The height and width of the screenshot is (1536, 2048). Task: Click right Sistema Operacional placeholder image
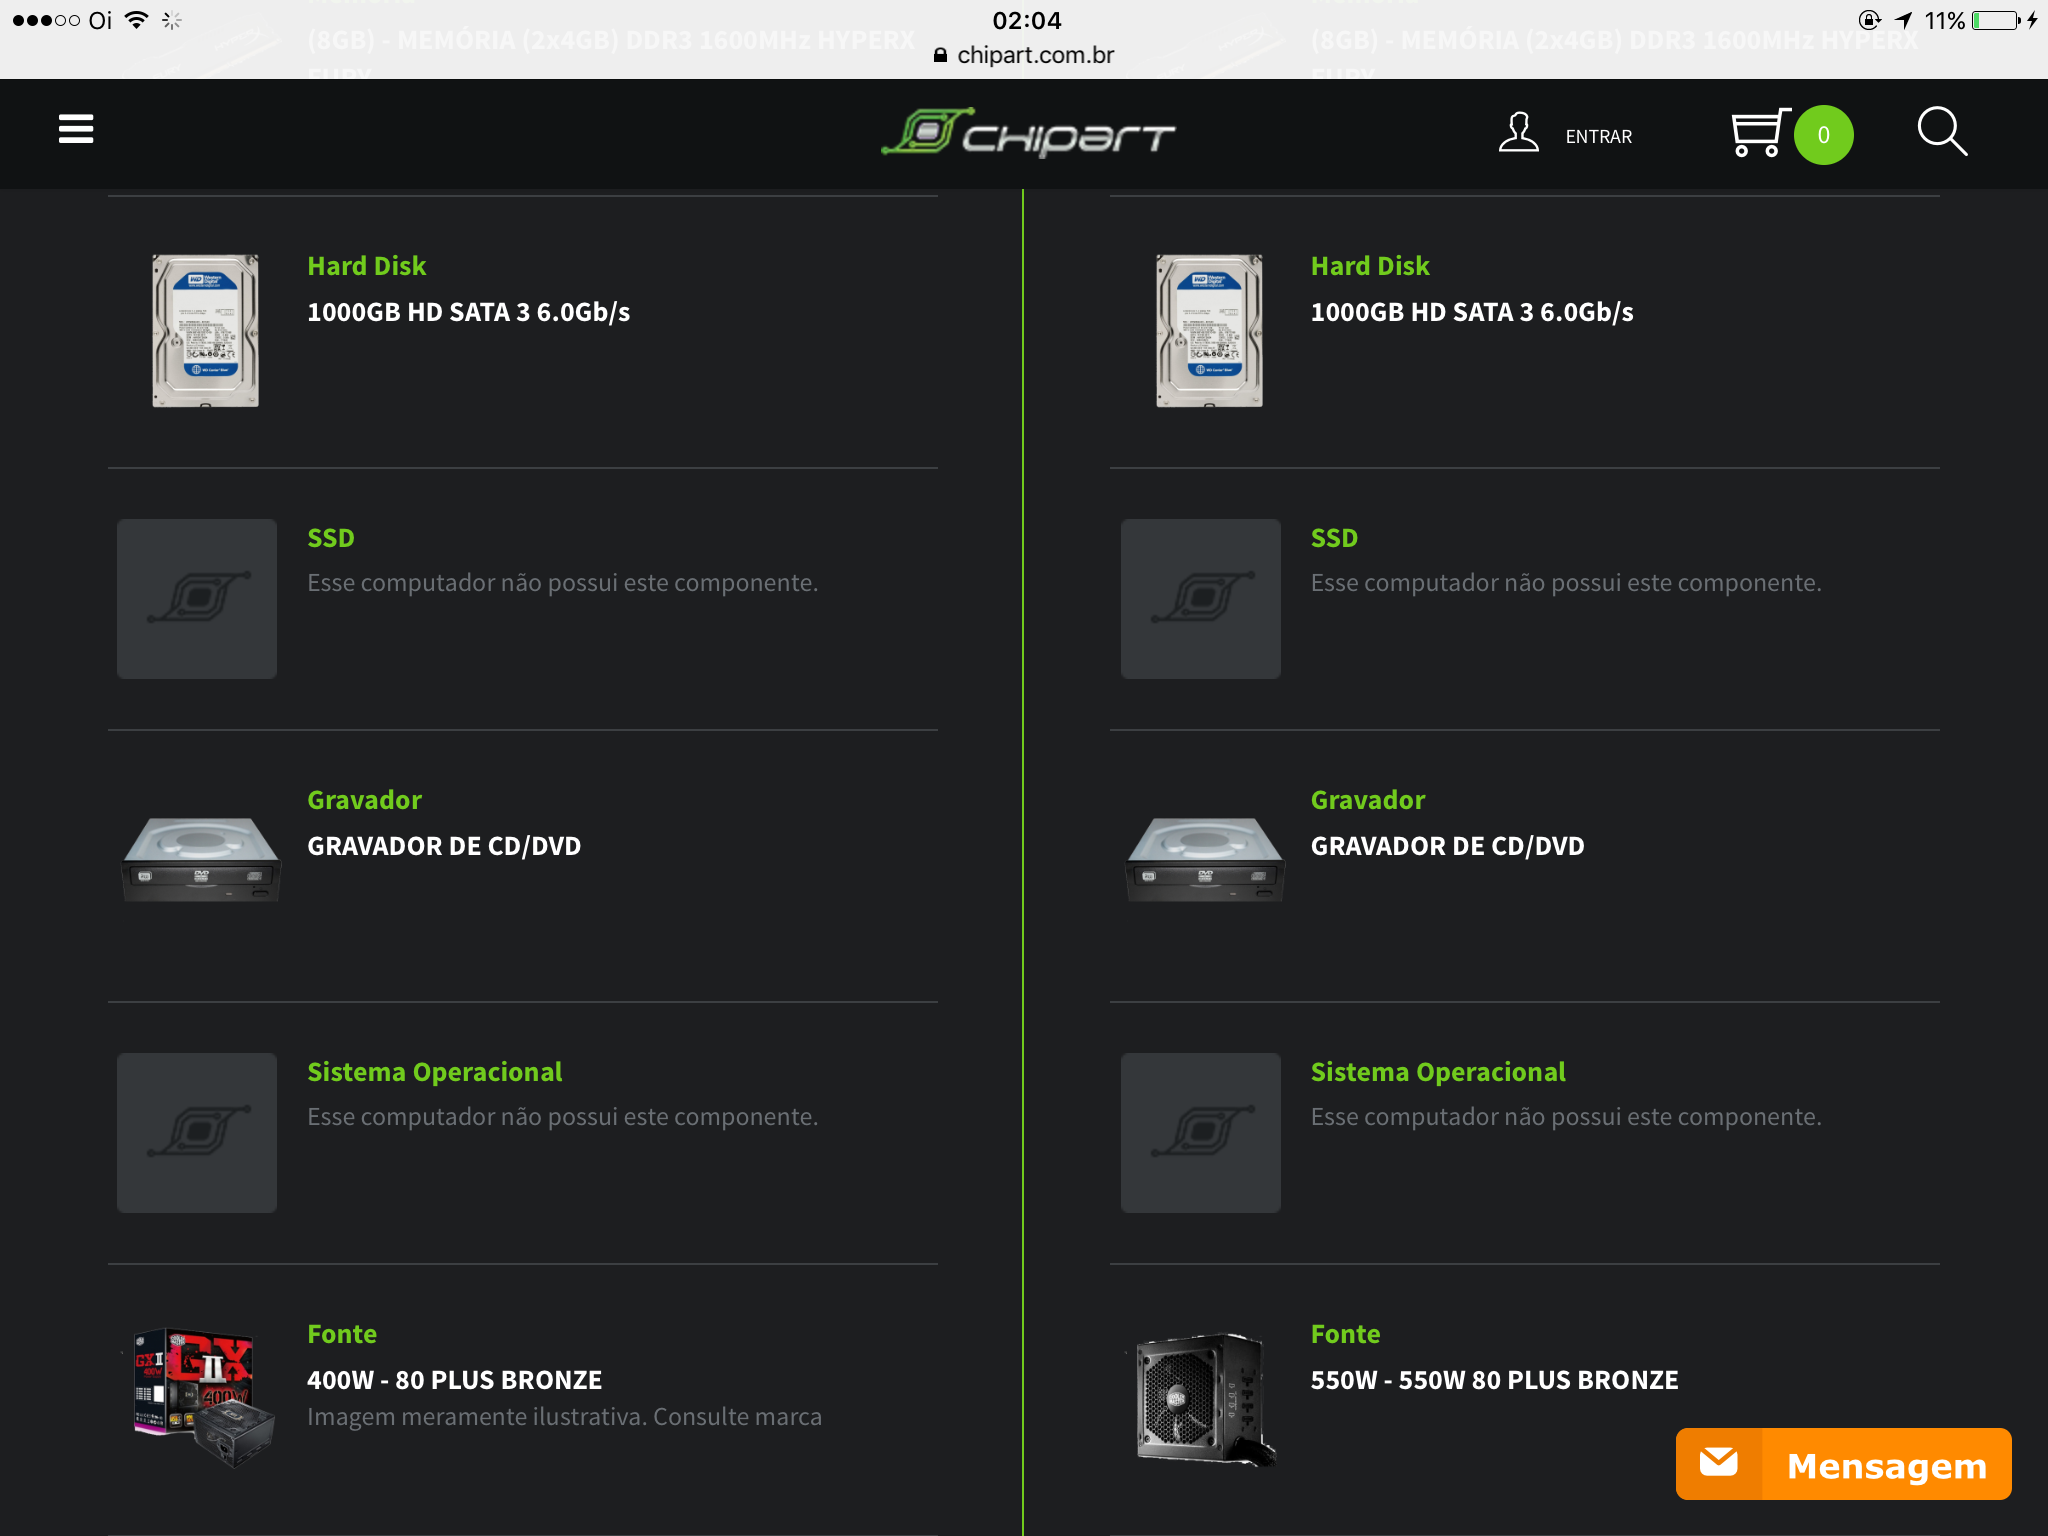[x=1201, y=1133]
